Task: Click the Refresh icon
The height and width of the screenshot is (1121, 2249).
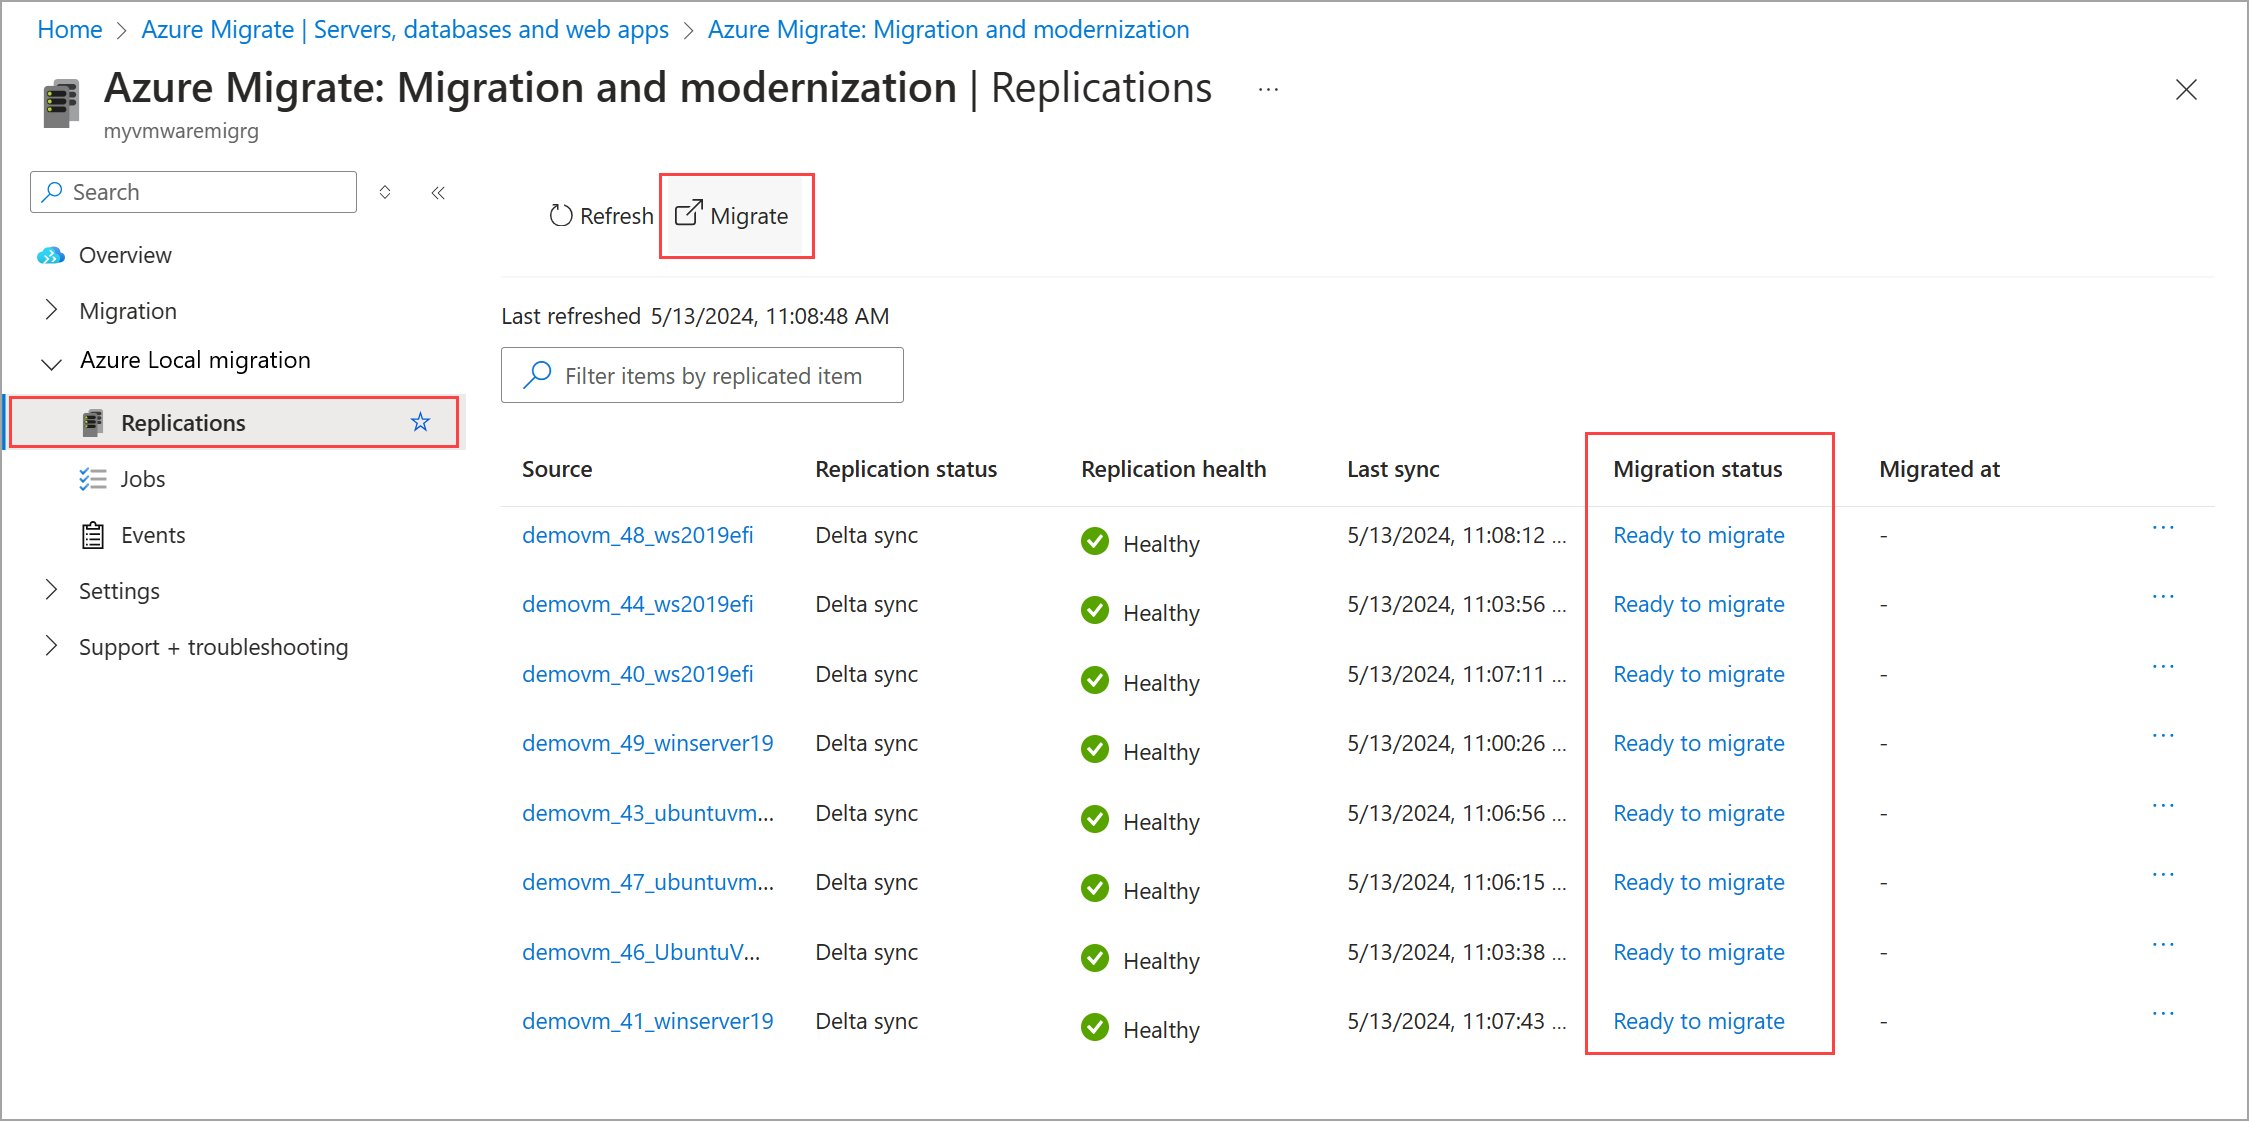Action: point(561,215)
